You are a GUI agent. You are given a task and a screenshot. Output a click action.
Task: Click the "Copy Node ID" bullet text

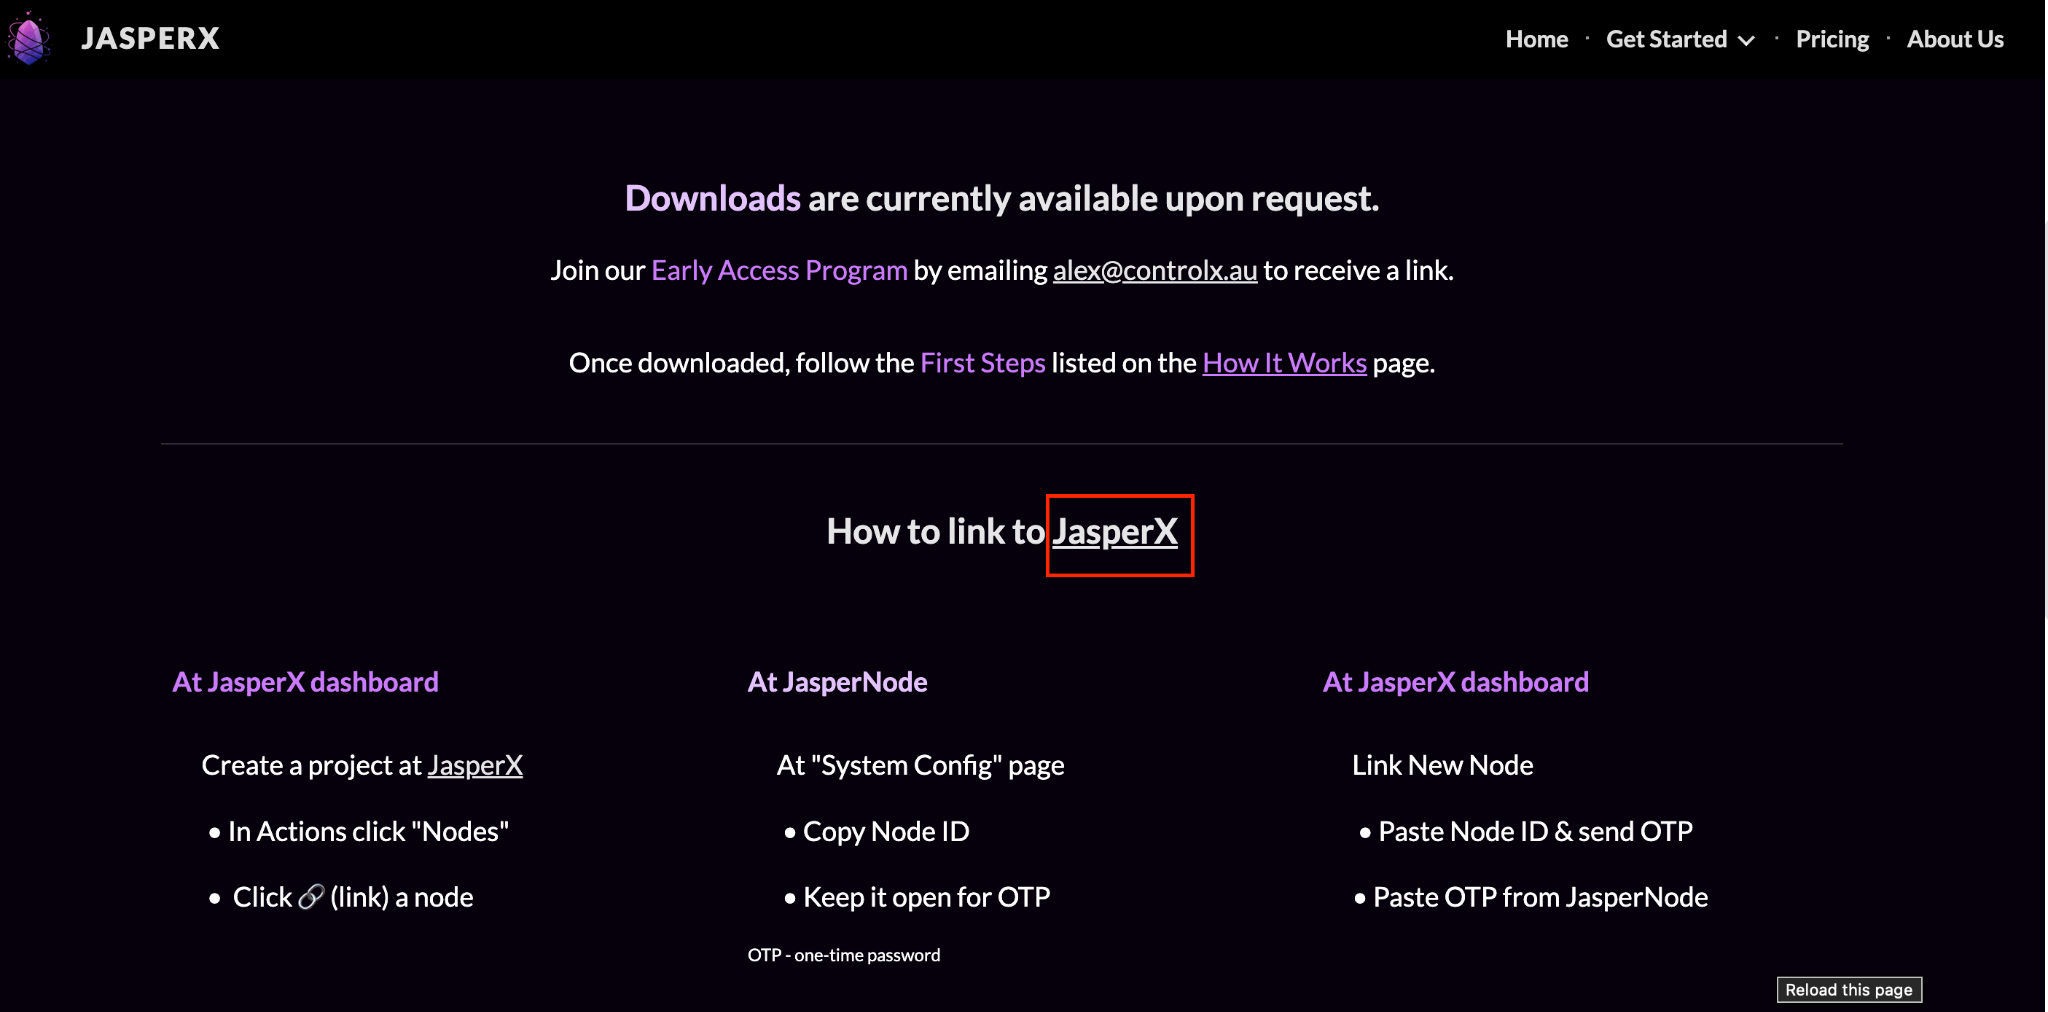click(885, 832)
